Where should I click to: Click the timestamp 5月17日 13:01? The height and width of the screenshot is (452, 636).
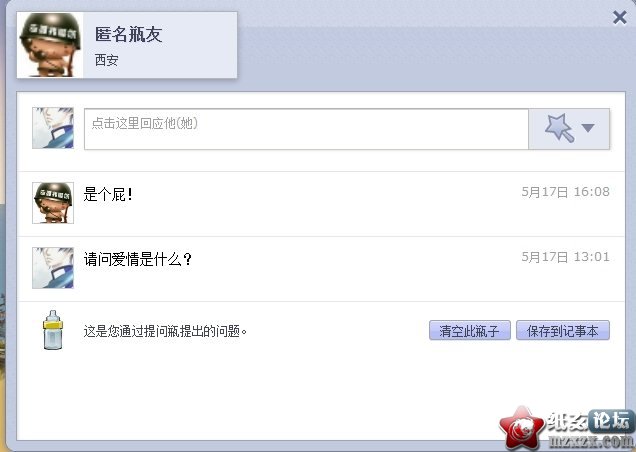[x=565, y=257]
